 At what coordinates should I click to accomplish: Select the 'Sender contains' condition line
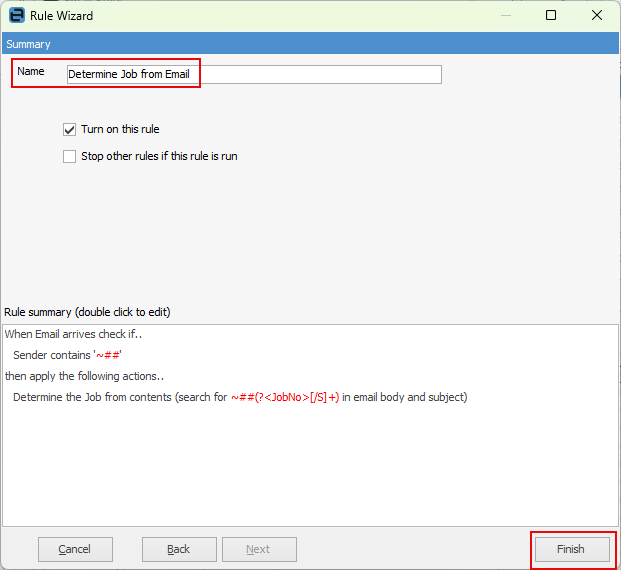[67, 355]
